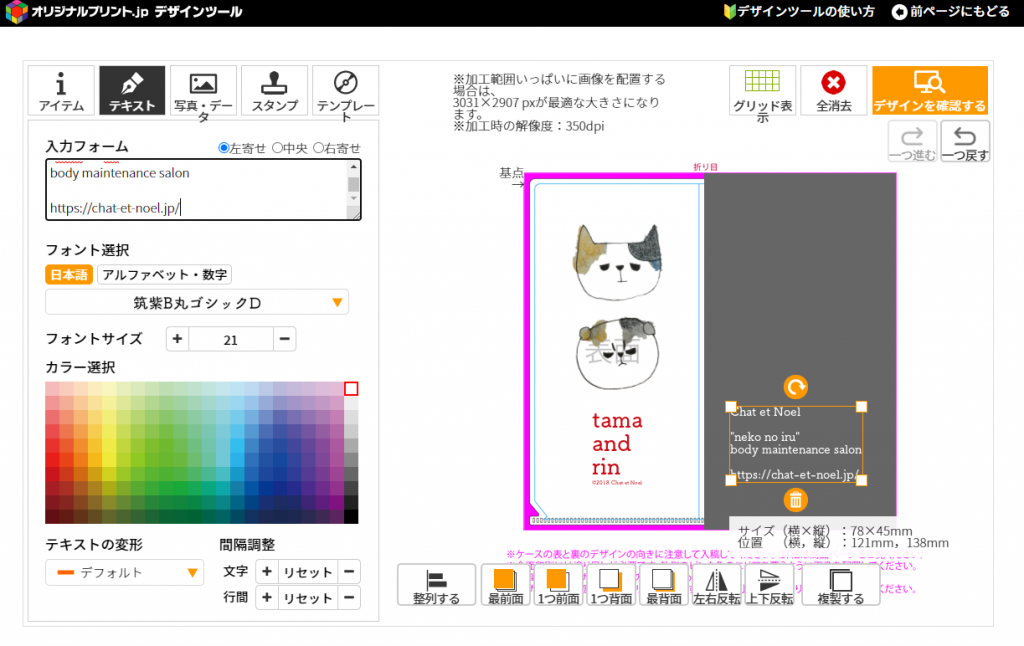Choose the 日本語 font category

(x=69, y=274)
